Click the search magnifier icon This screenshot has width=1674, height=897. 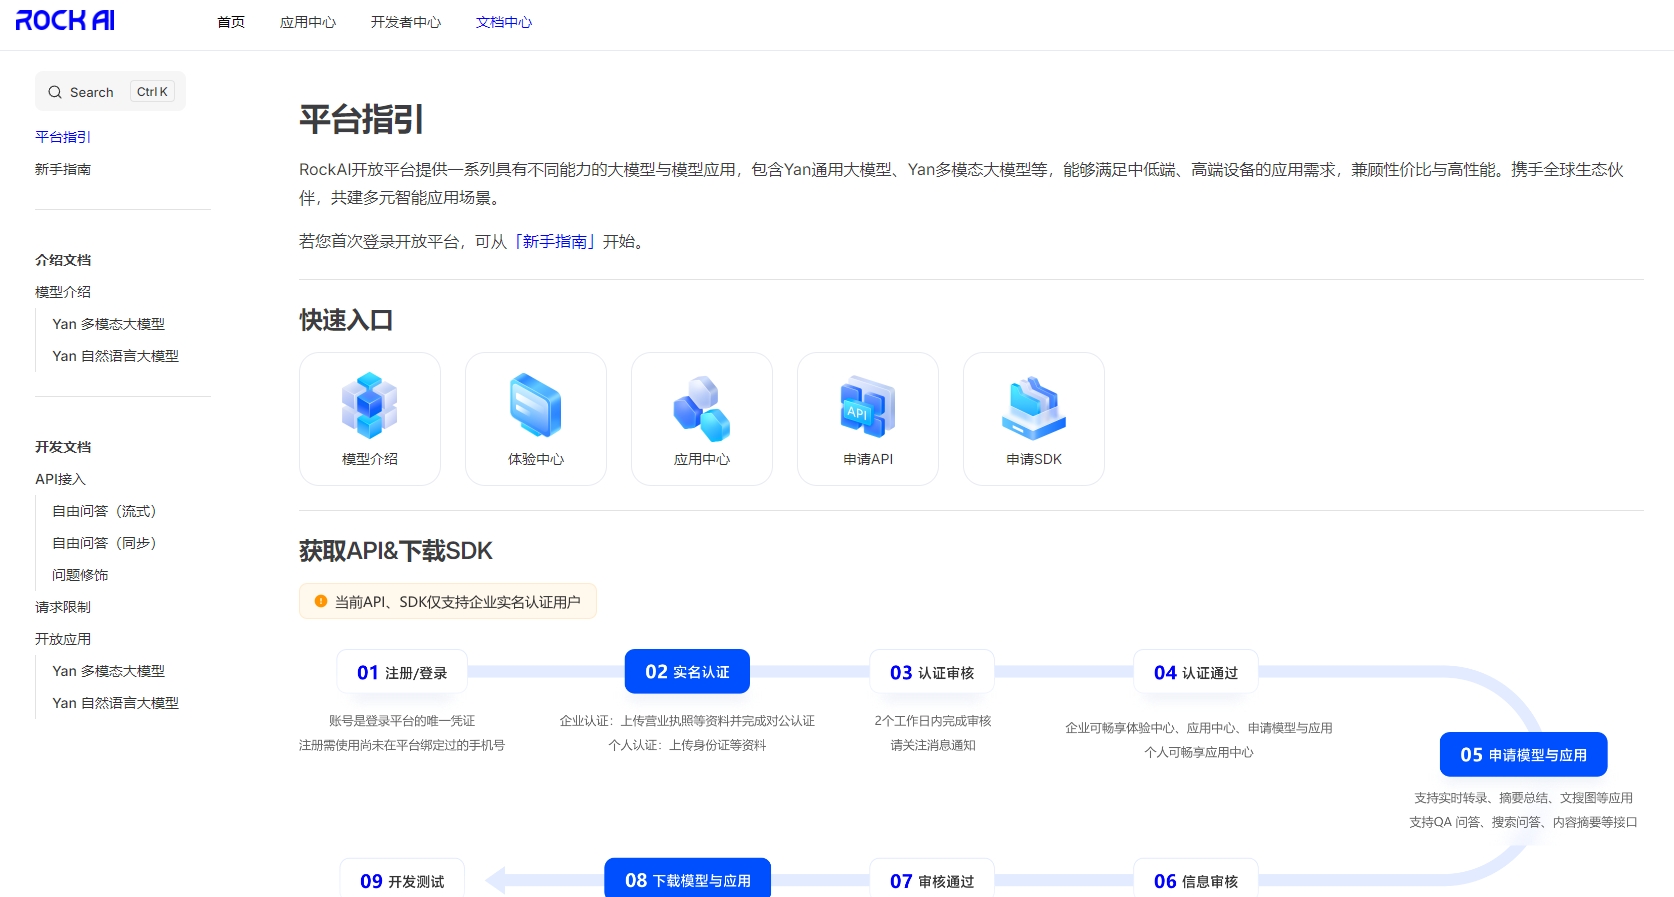tap(55, 92)
